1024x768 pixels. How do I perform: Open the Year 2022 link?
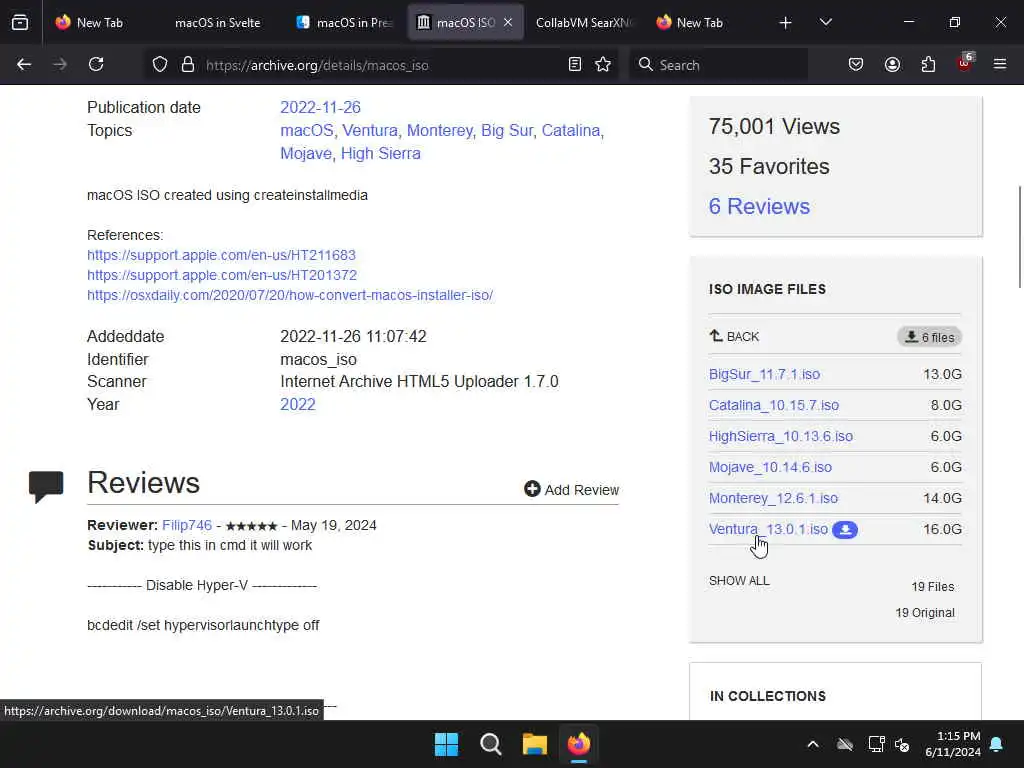(298, 404)
